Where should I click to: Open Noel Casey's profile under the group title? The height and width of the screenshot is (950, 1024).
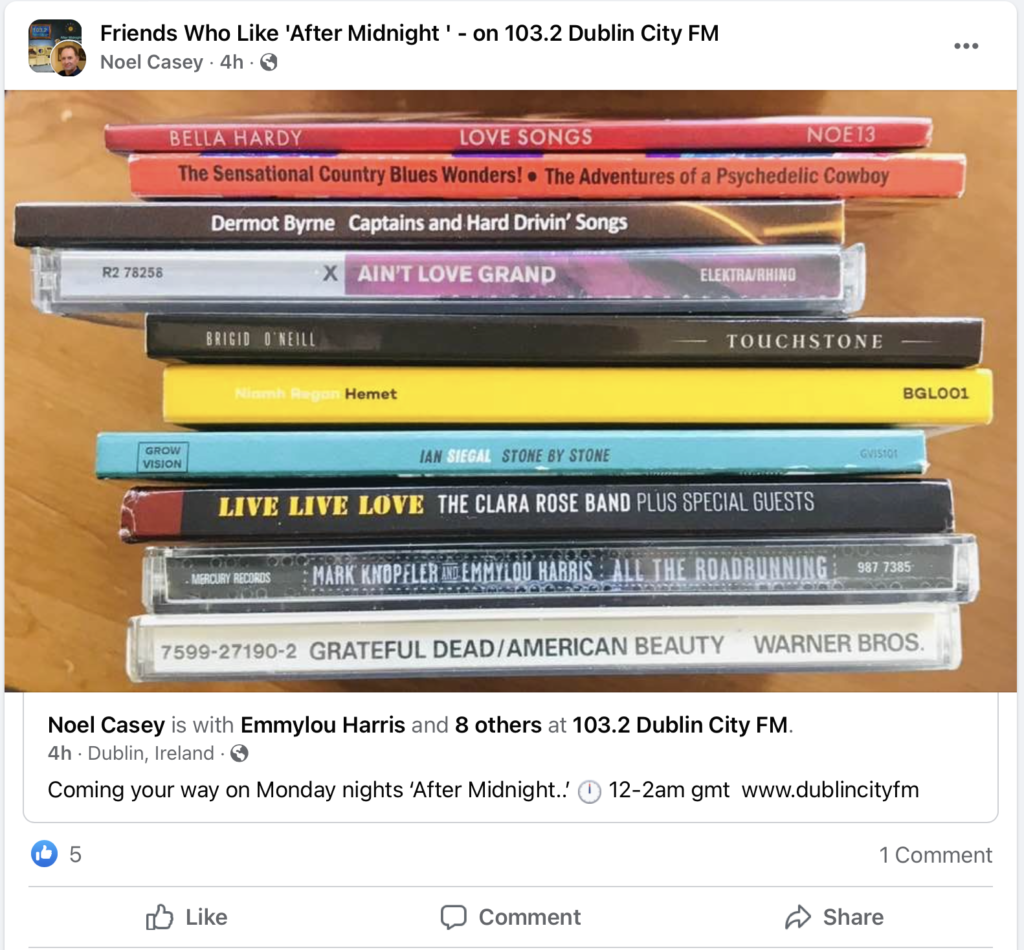coord(152,62)
